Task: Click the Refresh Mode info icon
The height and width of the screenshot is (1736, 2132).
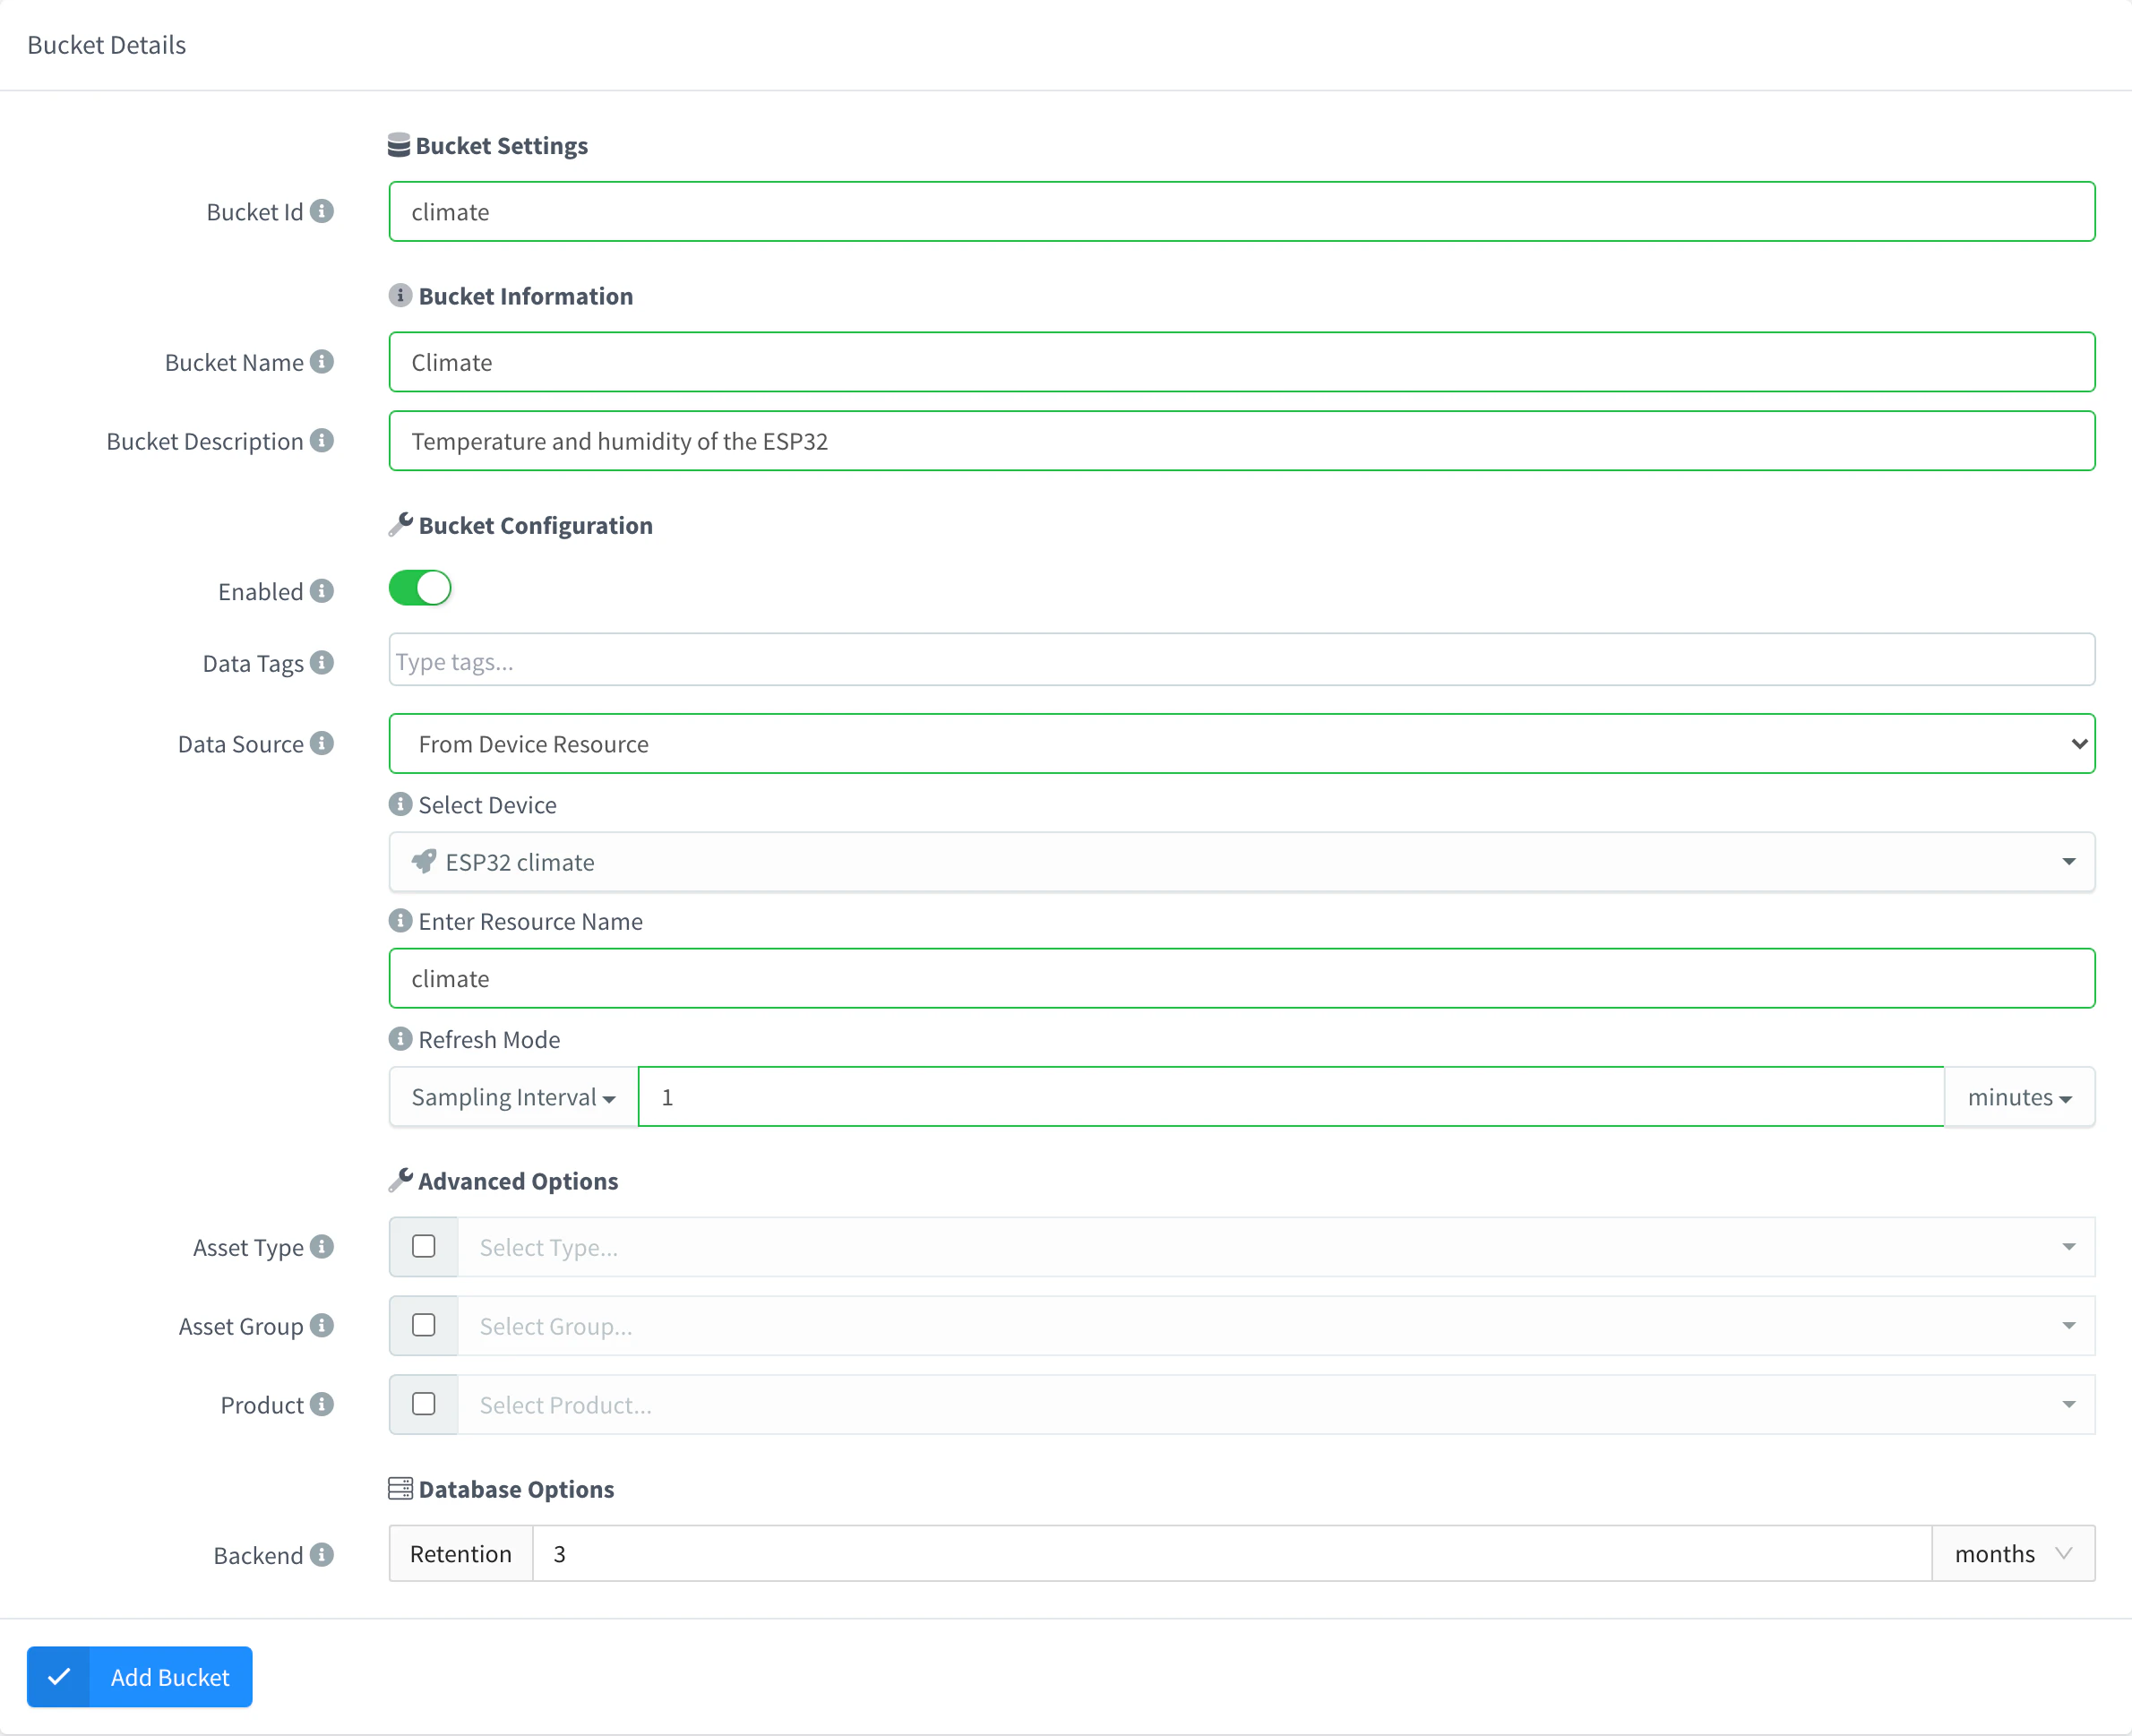Action: click(400, 1038)
